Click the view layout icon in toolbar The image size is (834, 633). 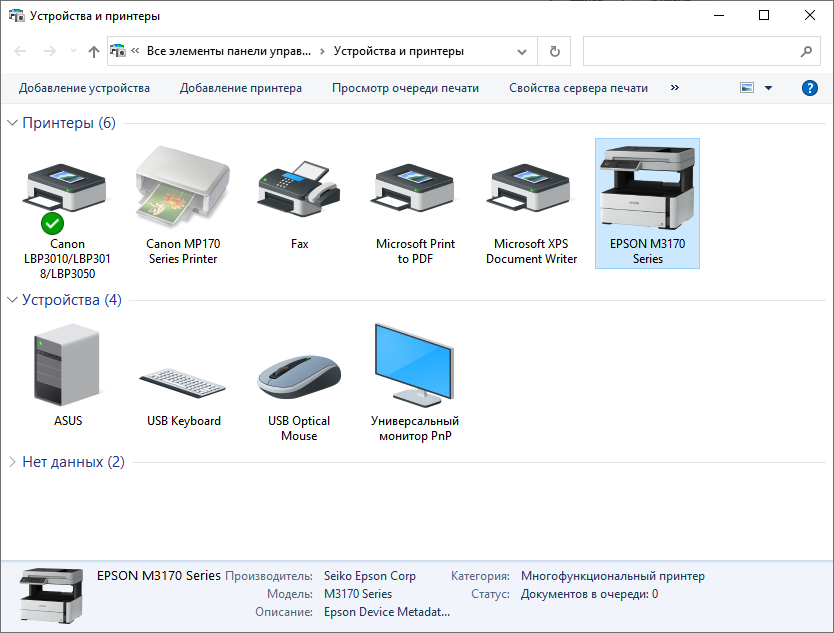pyautogui.click(x=747, y=88)
